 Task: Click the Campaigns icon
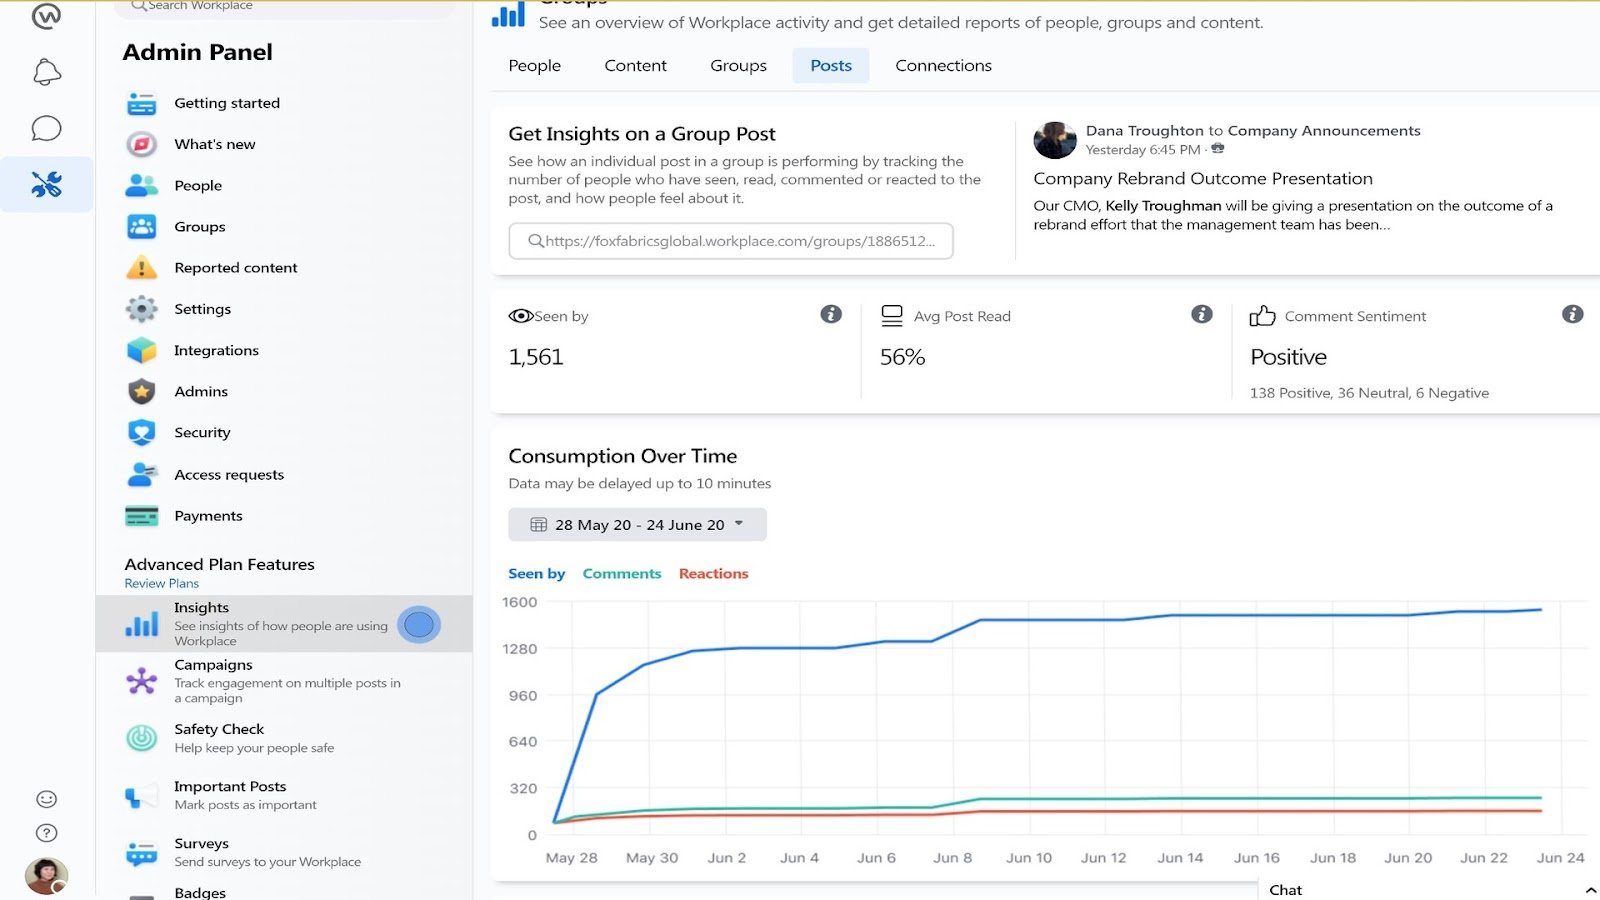[142, 681]
